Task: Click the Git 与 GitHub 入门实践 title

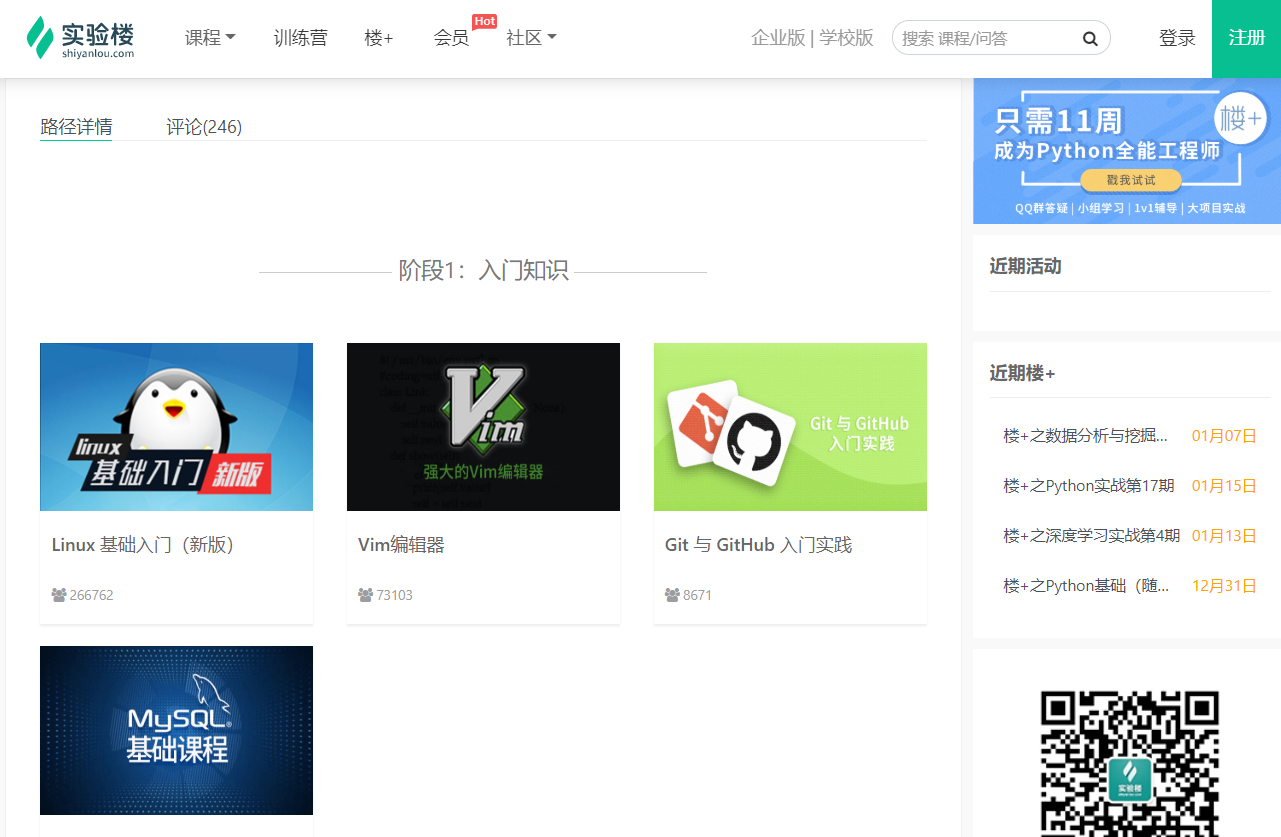Action: pyautogui.click(x=758, y=545)
